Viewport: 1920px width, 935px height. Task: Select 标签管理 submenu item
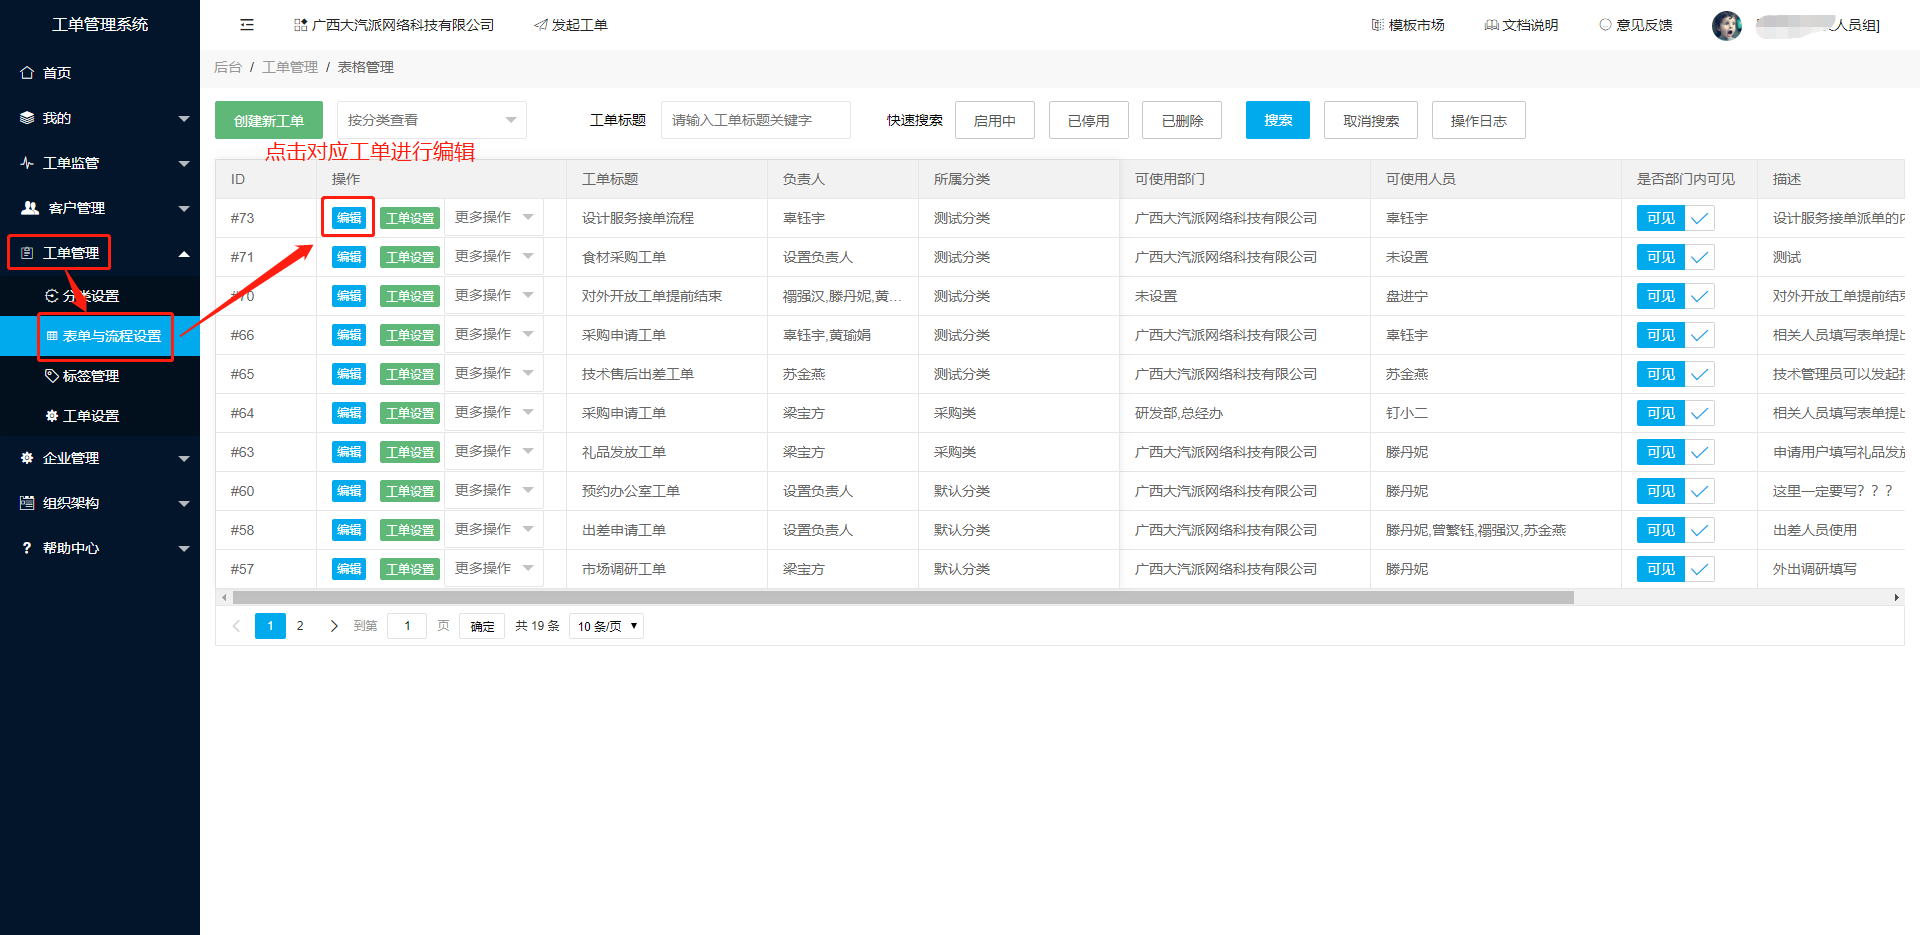(x=100, y=376)
